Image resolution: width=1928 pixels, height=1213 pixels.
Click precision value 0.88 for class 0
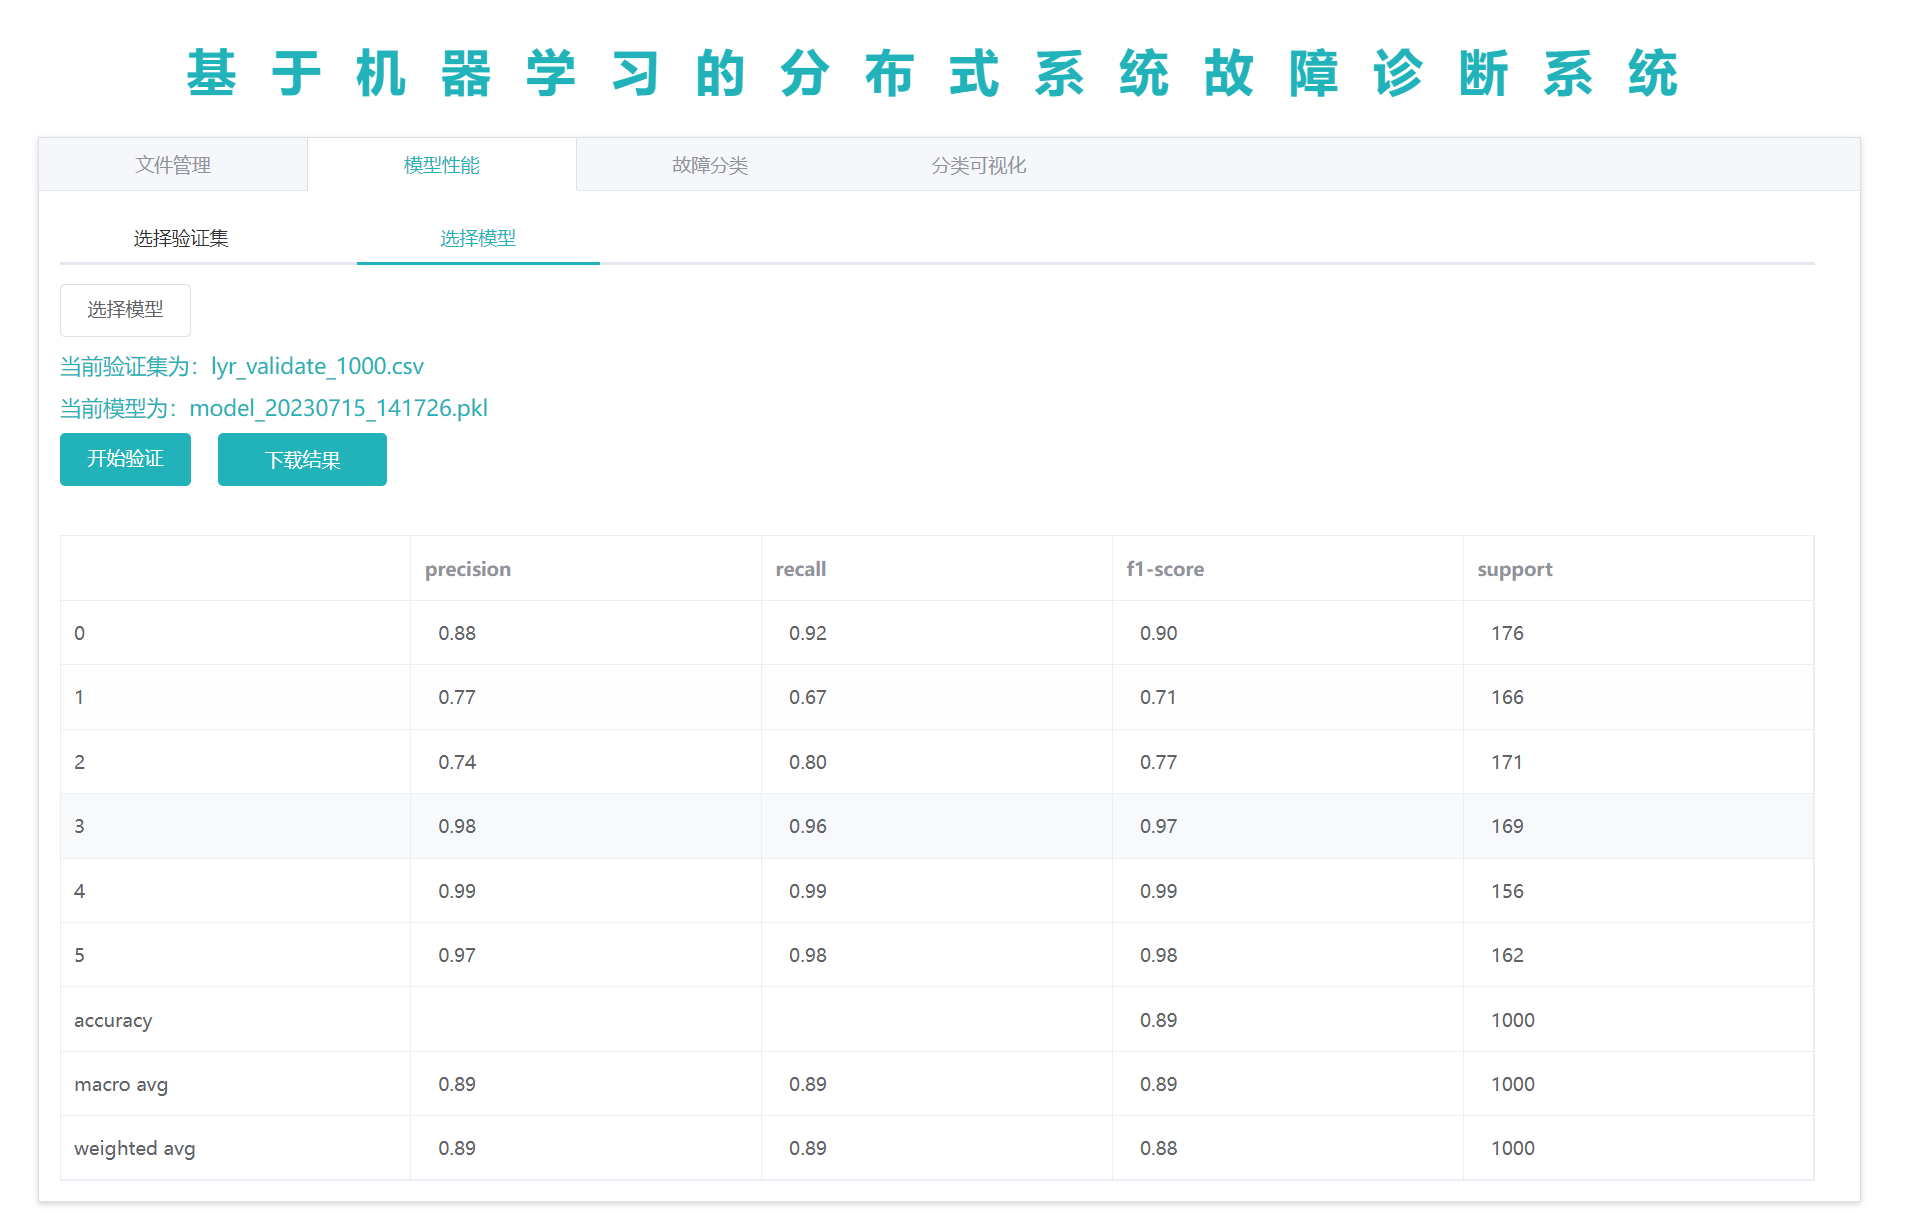point(457,633)
